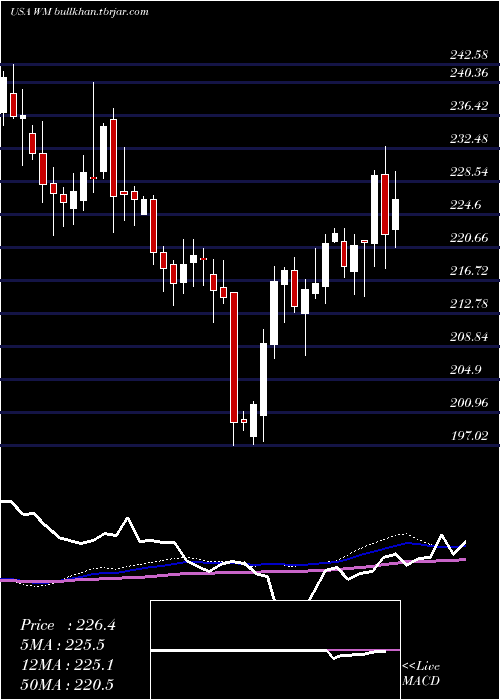Click the MACD inset chart box
The height and width of the screenshot is (700, 500).
275,650
